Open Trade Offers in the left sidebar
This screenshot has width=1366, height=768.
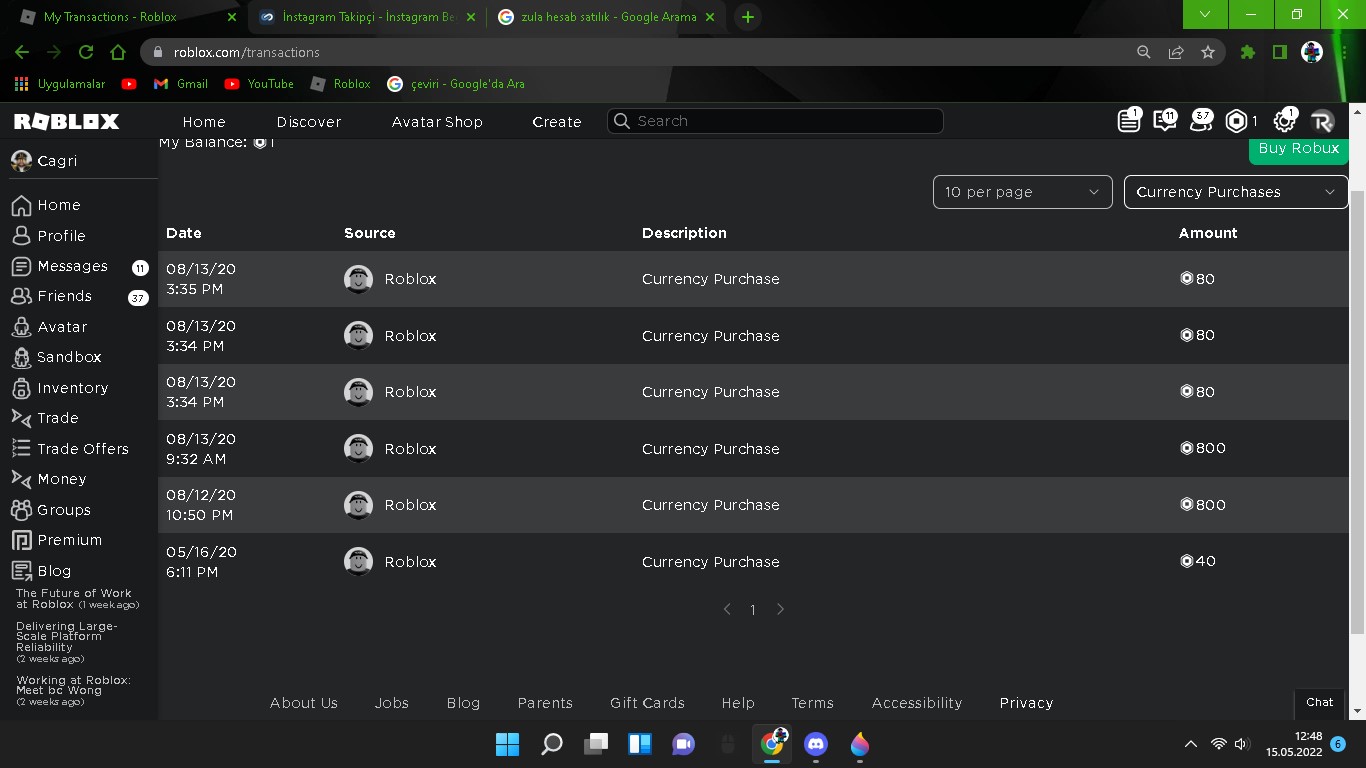pos(70,449)
